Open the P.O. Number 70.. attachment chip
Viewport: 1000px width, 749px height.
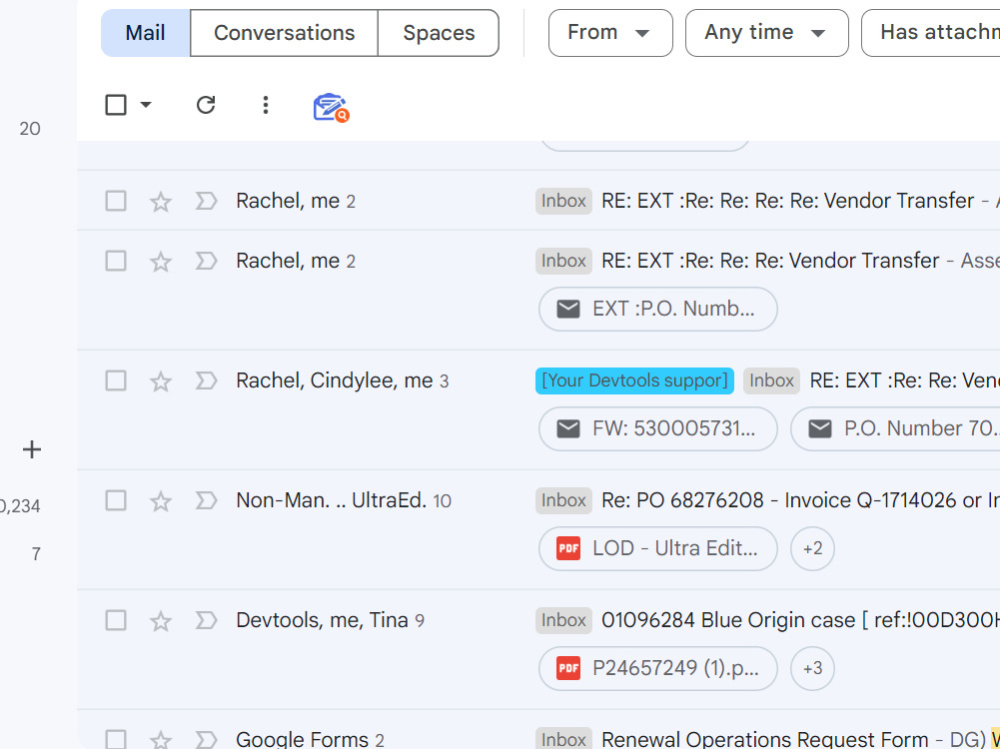tap(895, 429)
